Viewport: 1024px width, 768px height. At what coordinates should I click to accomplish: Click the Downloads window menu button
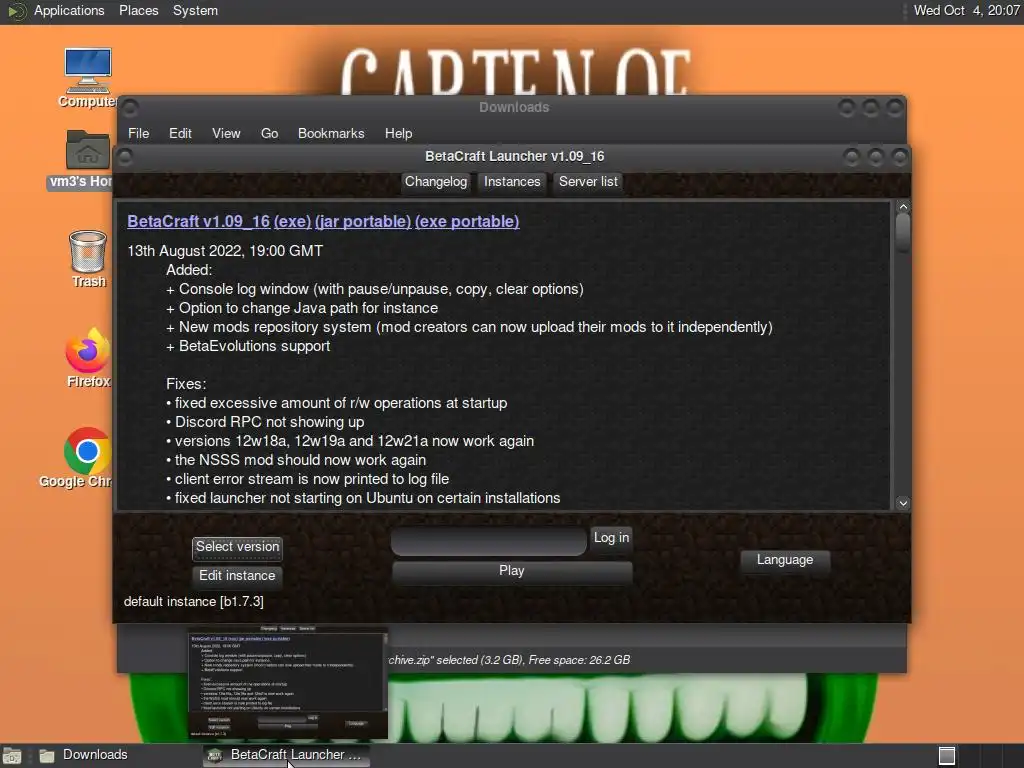click(x=130, y=107)
